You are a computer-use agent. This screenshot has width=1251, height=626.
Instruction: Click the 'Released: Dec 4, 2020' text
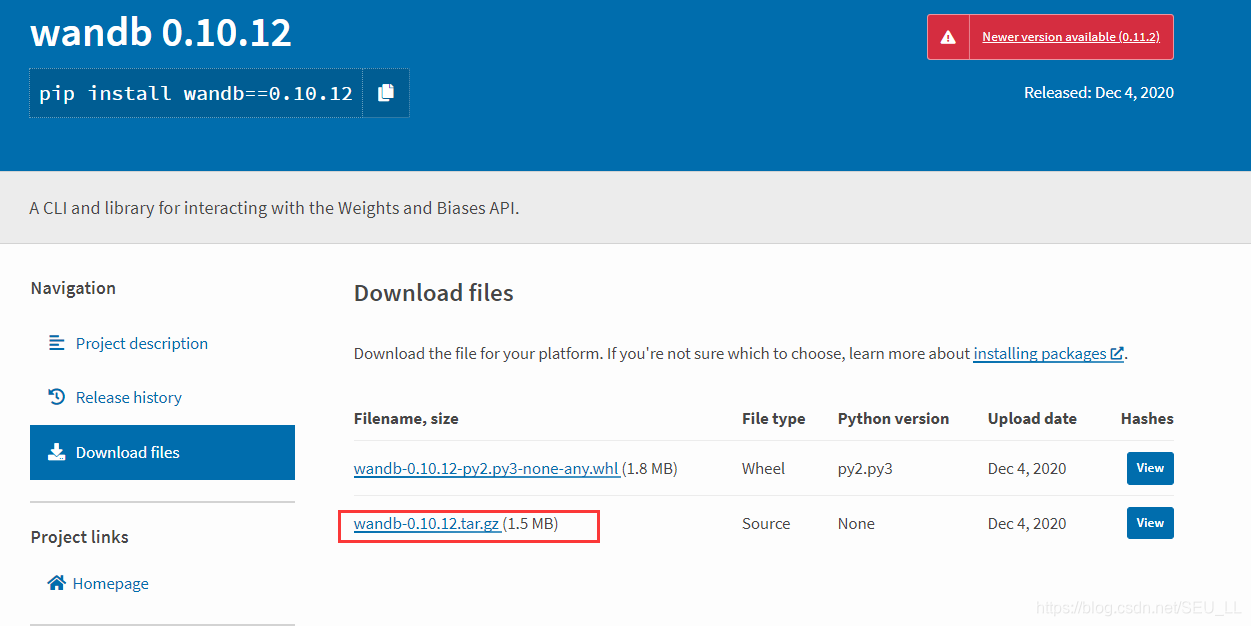click(1099, 92)
